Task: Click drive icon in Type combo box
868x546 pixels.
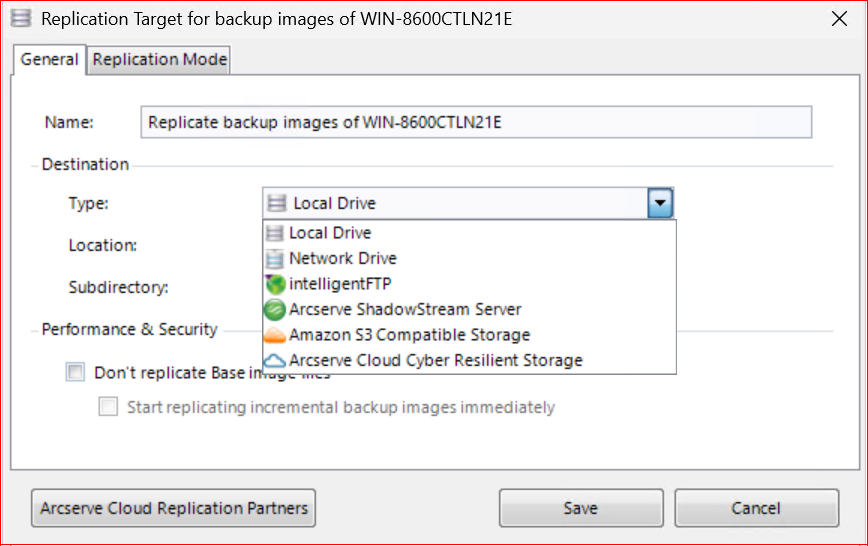Action: [276, 203]
